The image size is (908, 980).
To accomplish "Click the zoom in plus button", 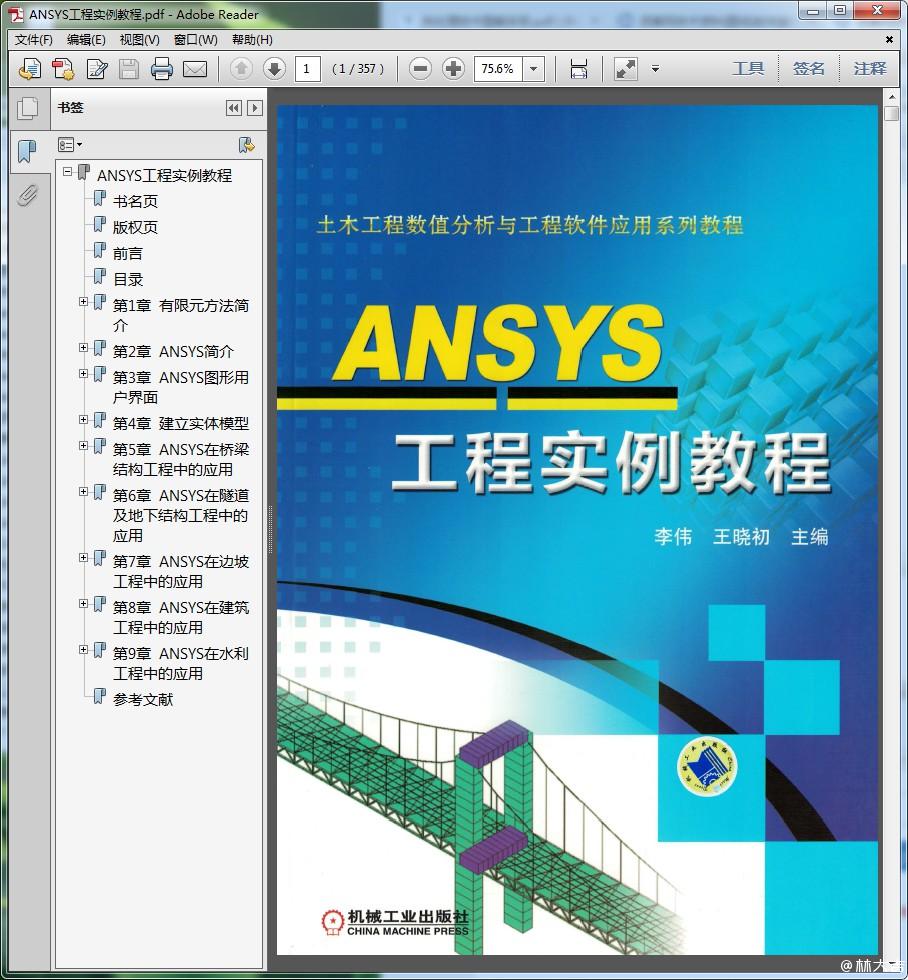I will pos(453,69).
